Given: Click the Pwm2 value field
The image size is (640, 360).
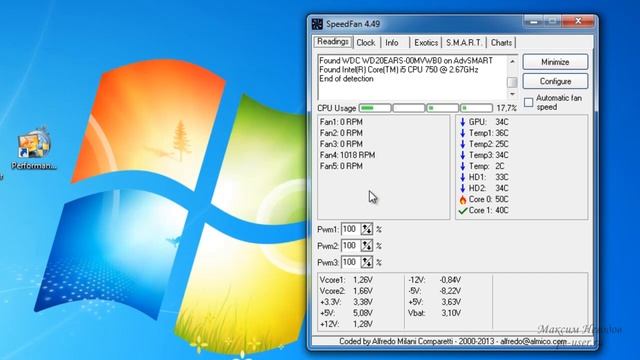Looking at the screenshot, I should coord(351,246).
